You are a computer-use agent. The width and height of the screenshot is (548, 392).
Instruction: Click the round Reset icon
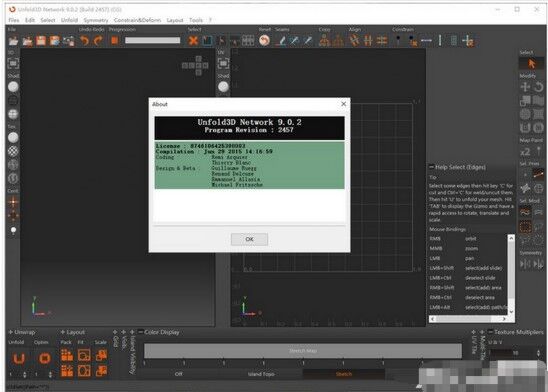point(265,41)
